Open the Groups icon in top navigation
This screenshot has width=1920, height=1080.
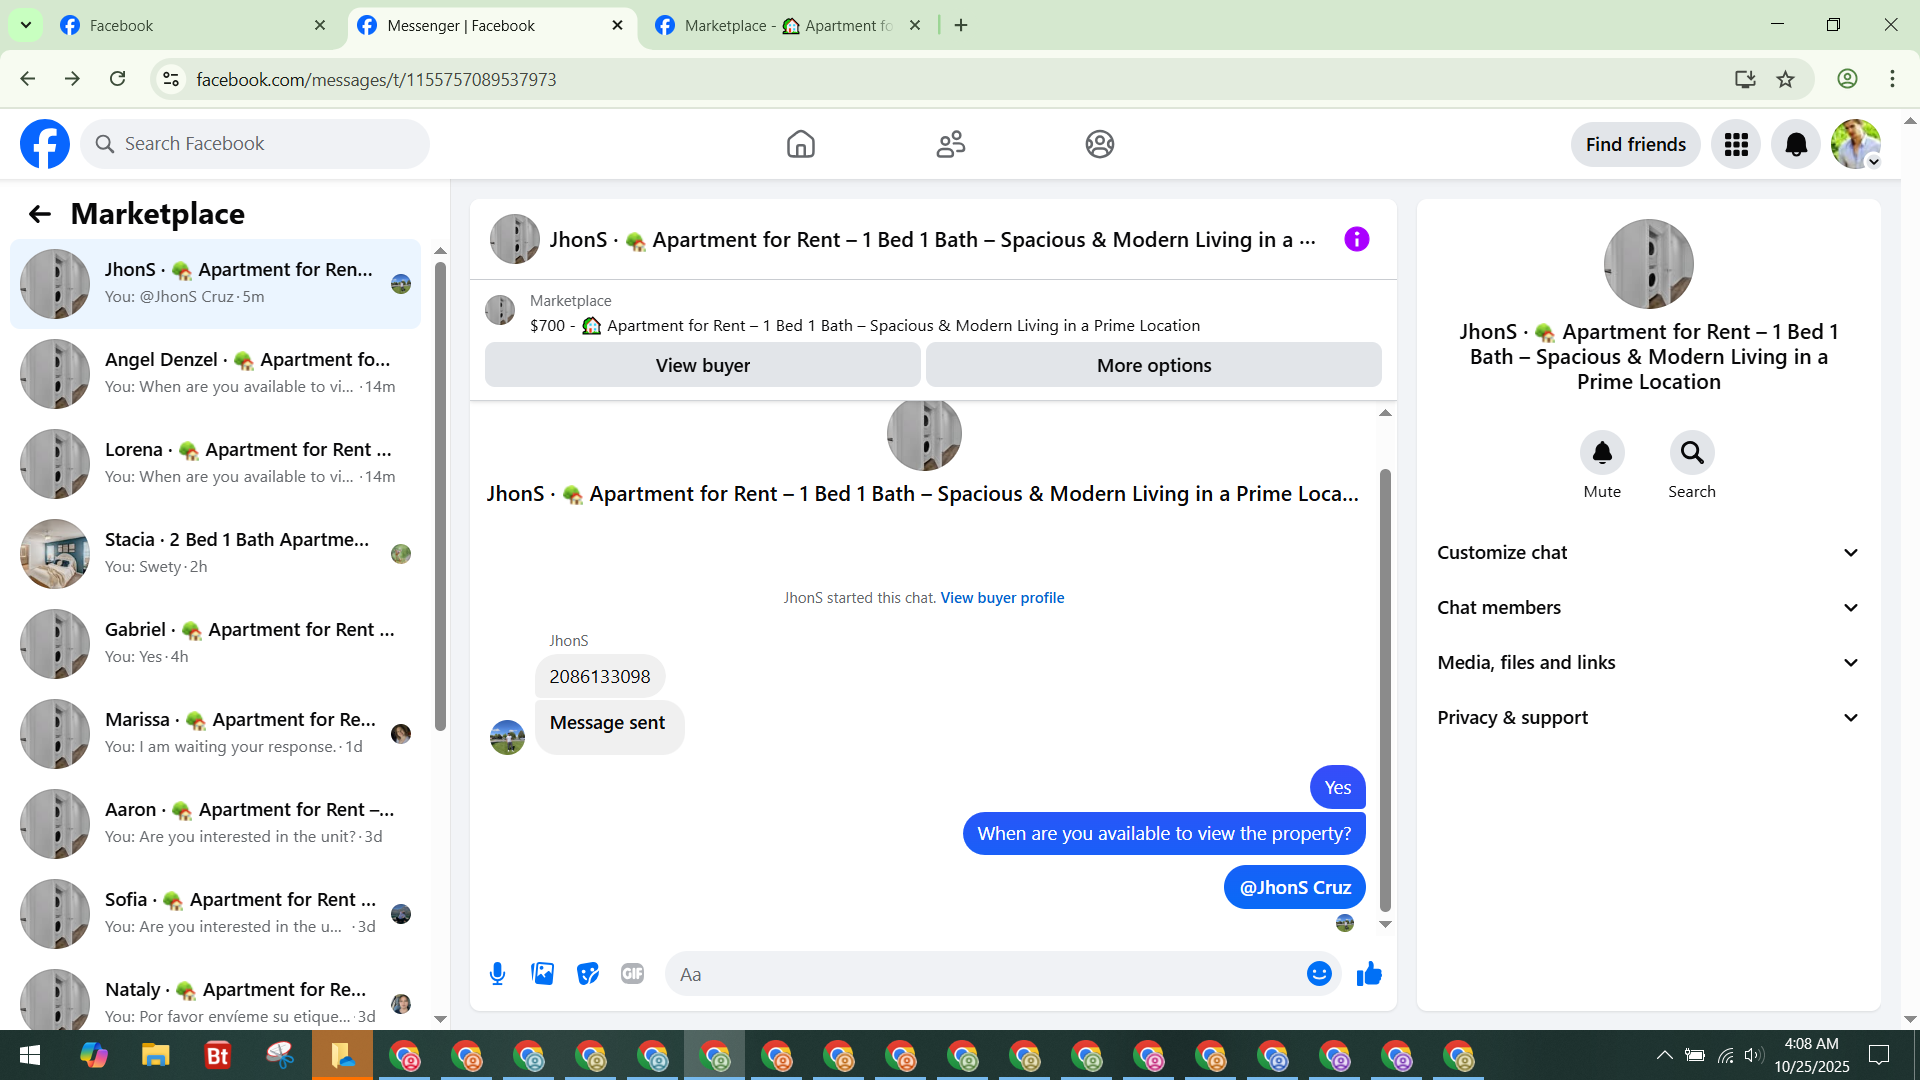pos(1099,144)
